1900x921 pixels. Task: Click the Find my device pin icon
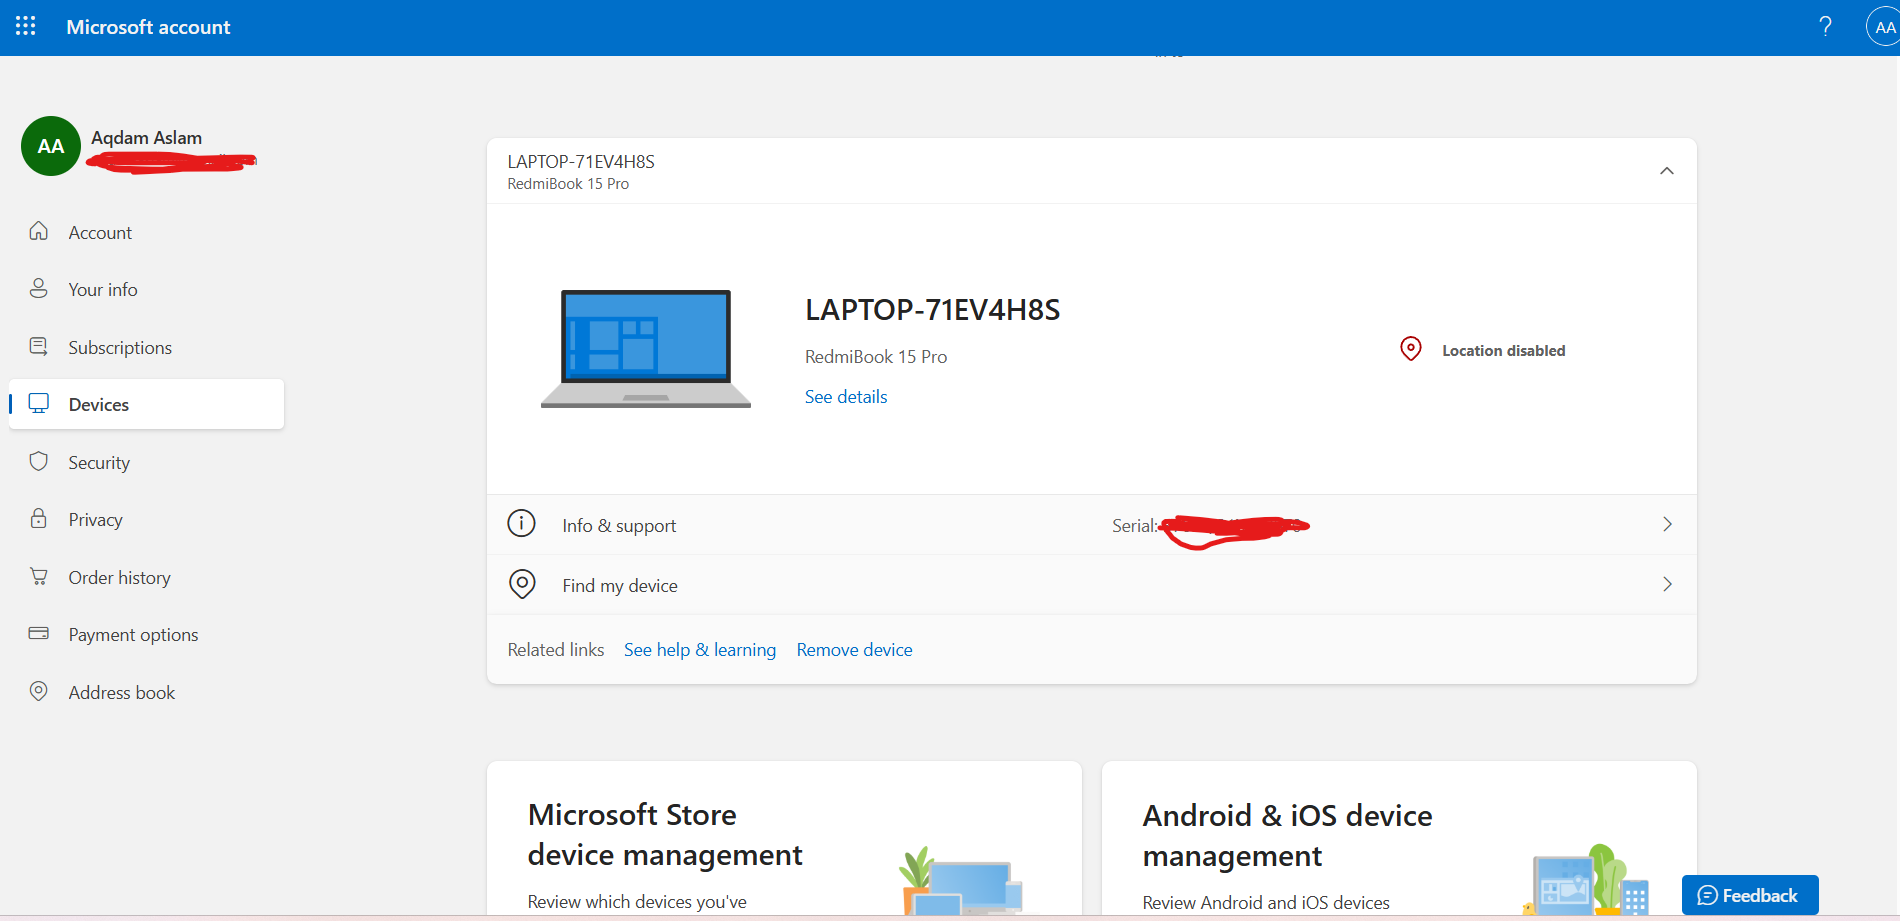(522, 584)
